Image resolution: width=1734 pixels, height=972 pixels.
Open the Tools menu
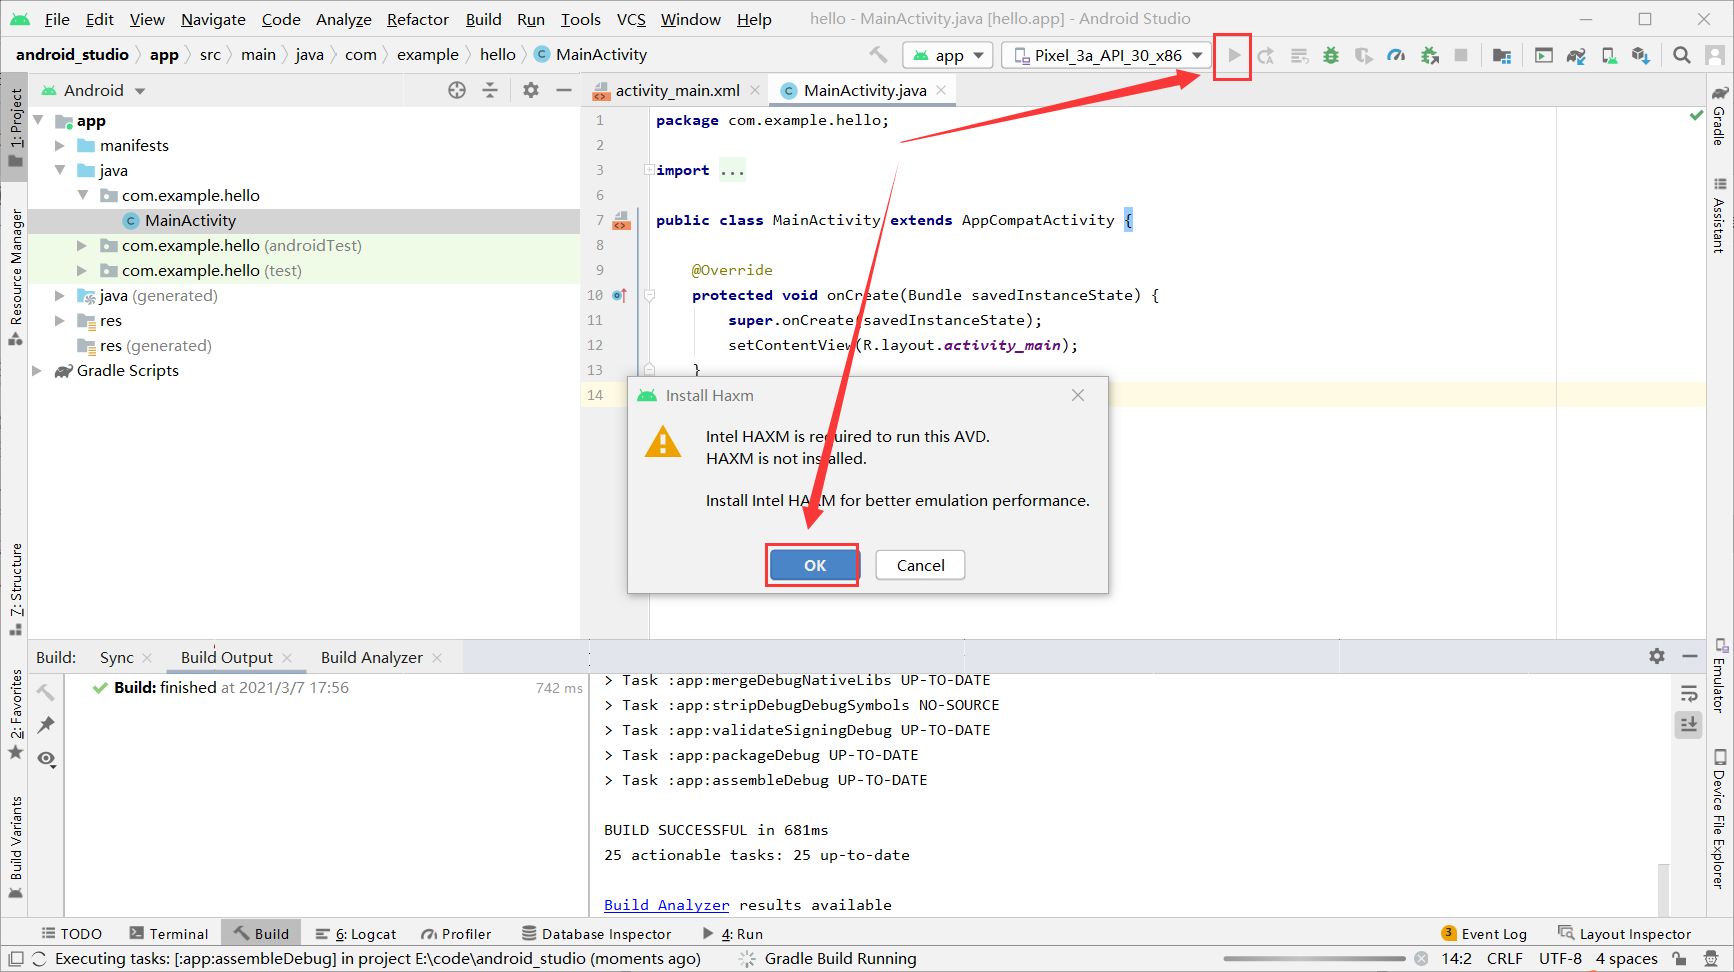pos(580,19)
